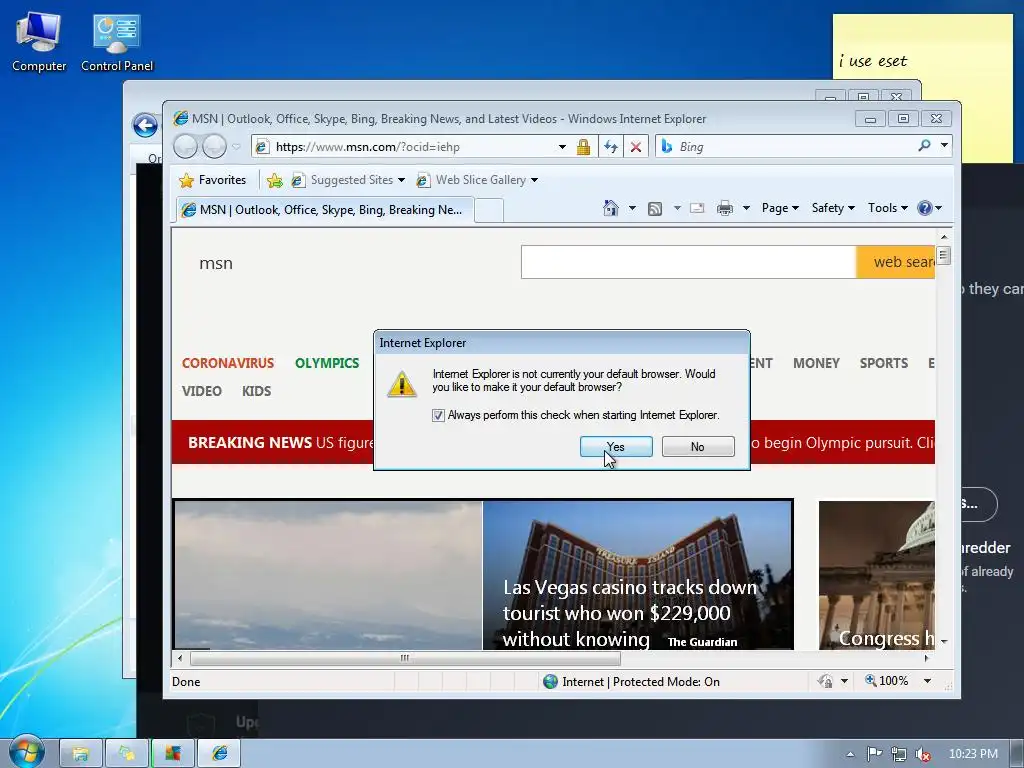Image resolution: width=1024 pixels, height=768 pixels.
Task: Click the MSN web search input field
Action: 688,262
